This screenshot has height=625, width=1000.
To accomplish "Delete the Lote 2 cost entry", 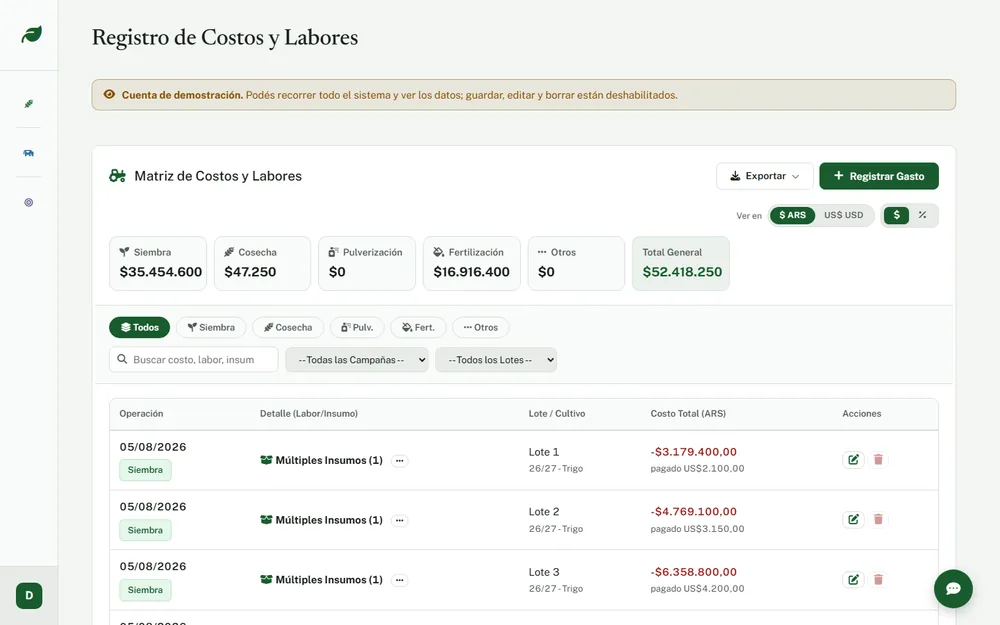I will (x=878, y=519).
